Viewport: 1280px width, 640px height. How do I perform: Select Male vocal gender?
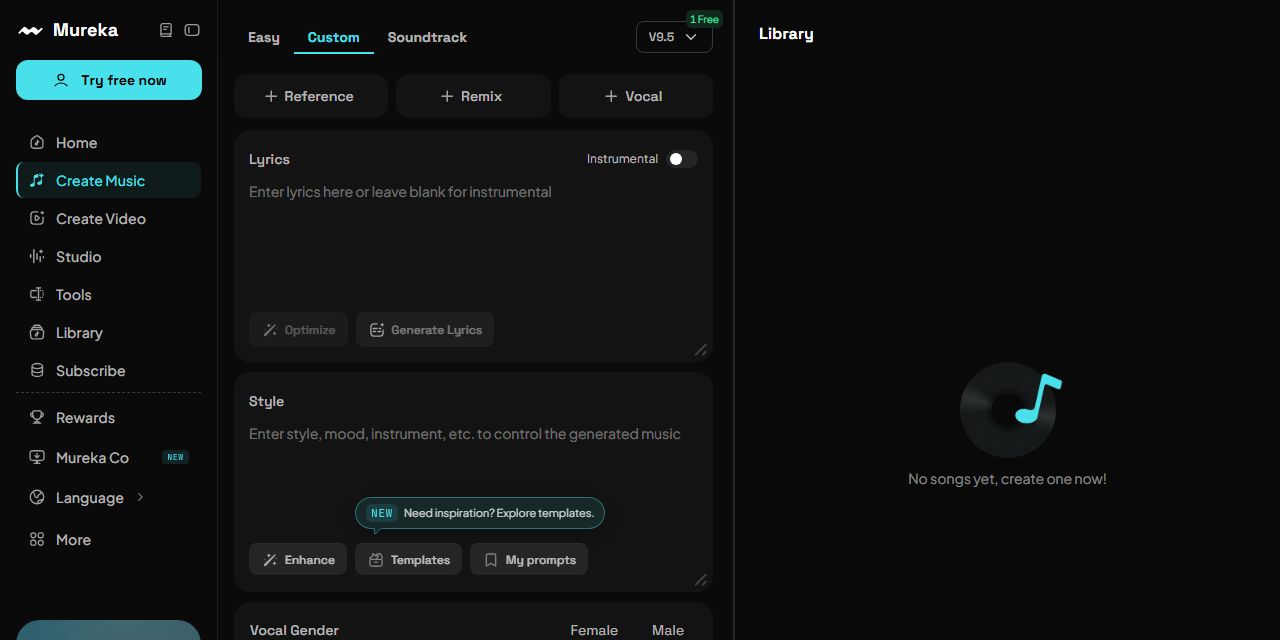point(668,630)
